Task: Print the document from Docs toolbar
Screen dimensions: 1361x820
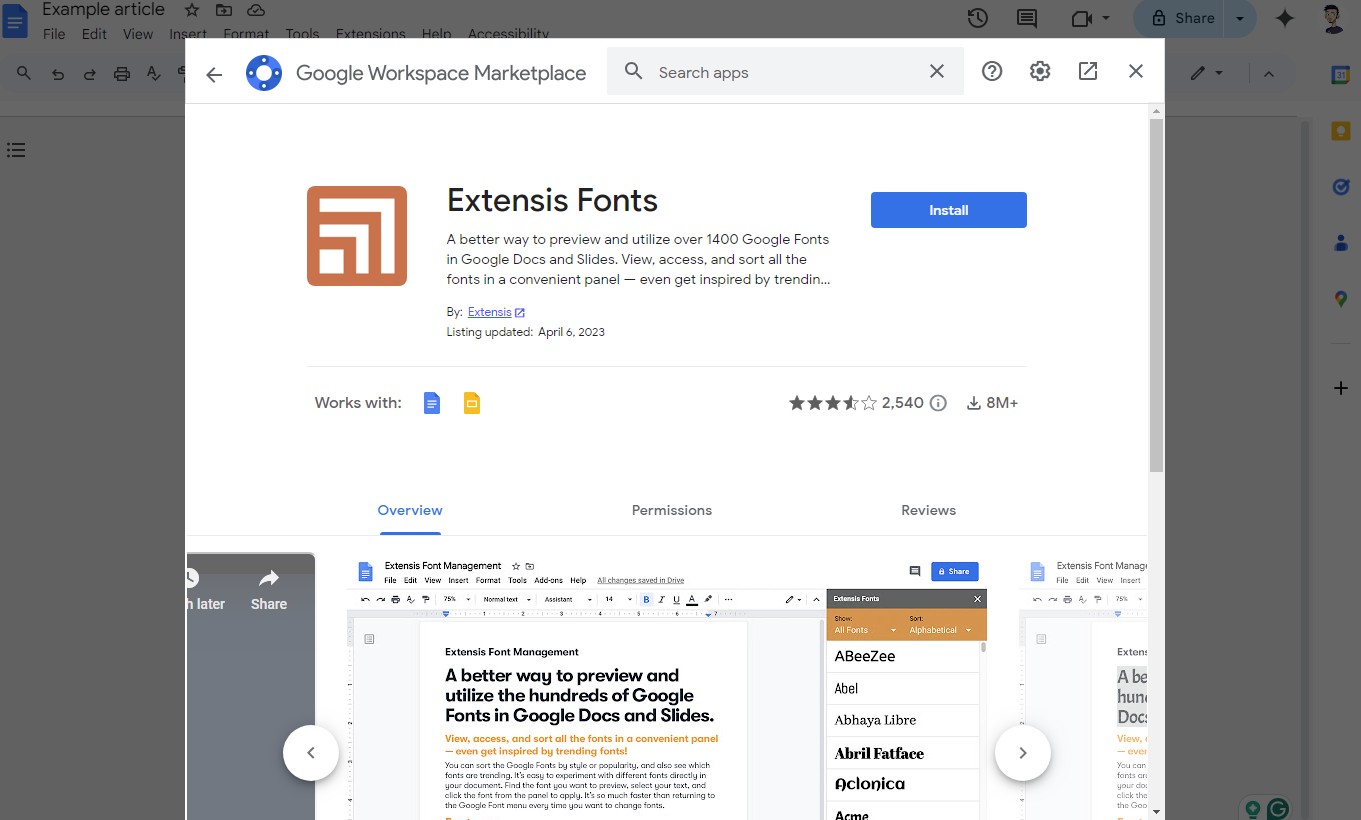Action: tap(122, 73)
